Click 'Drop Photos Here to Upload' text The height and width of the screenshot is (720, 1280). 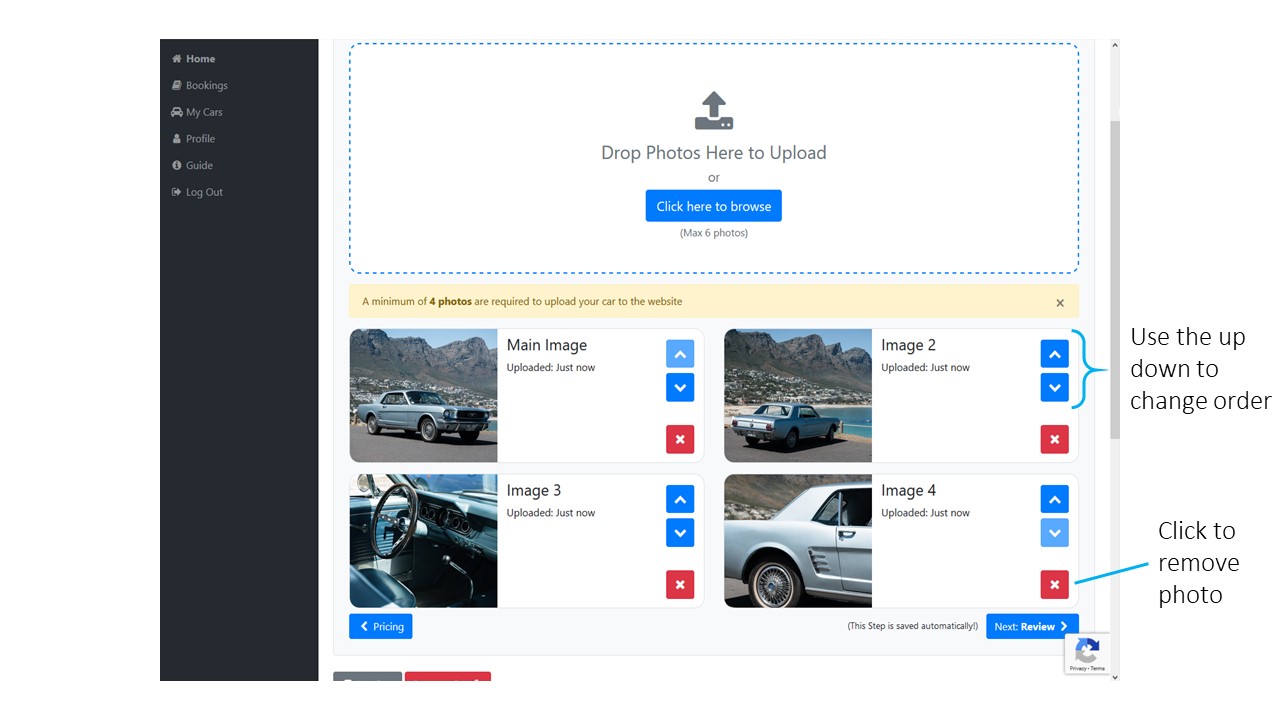coord(714,153)
